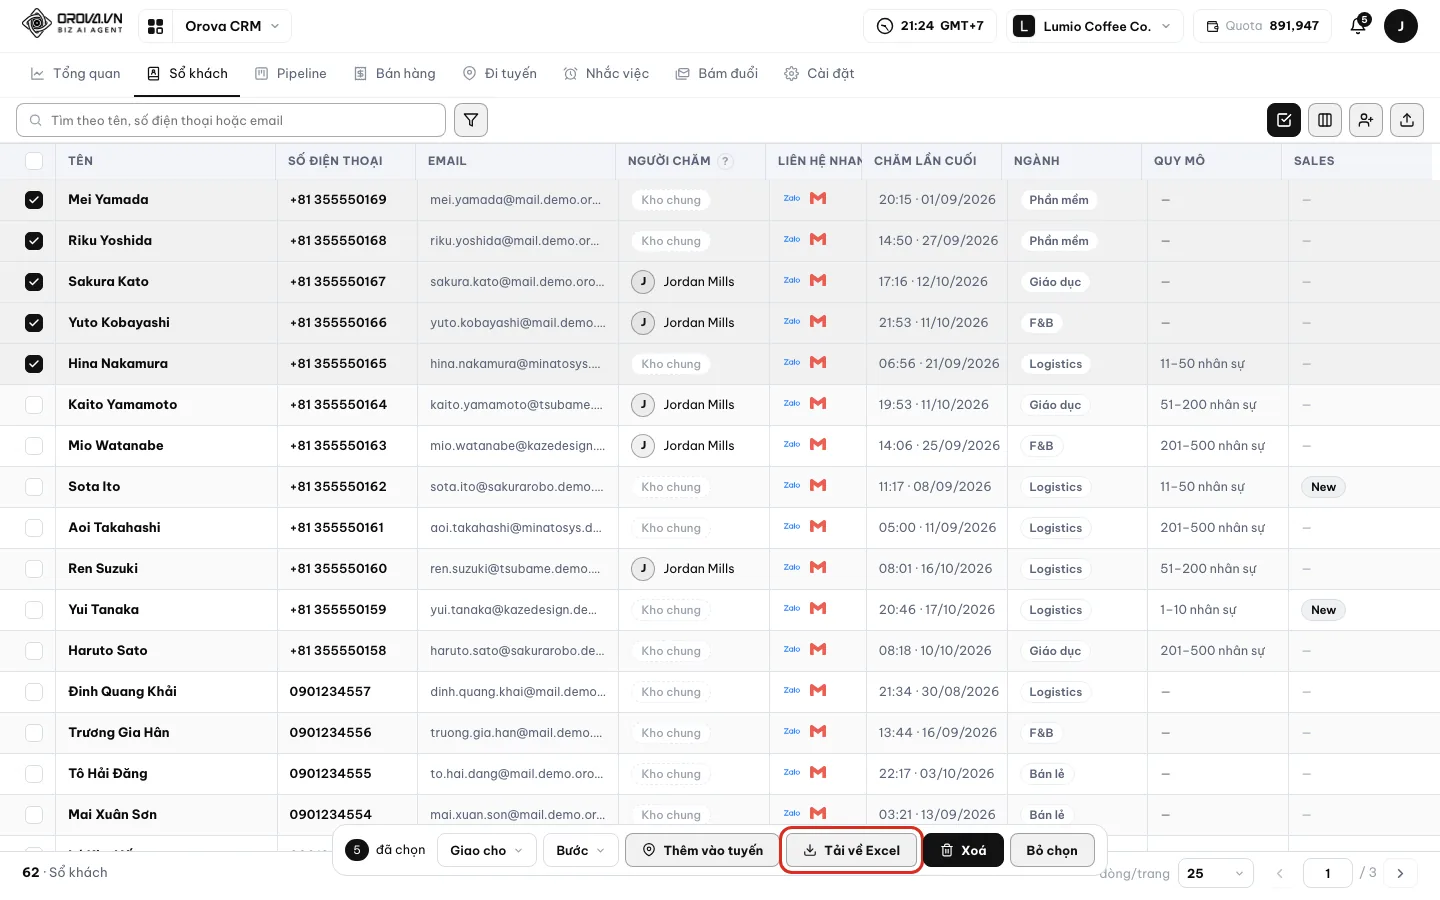The width and height of the screenshot is (1440, 900).
Task: Click Tải về Excel button
Action: tap(851, 850)
